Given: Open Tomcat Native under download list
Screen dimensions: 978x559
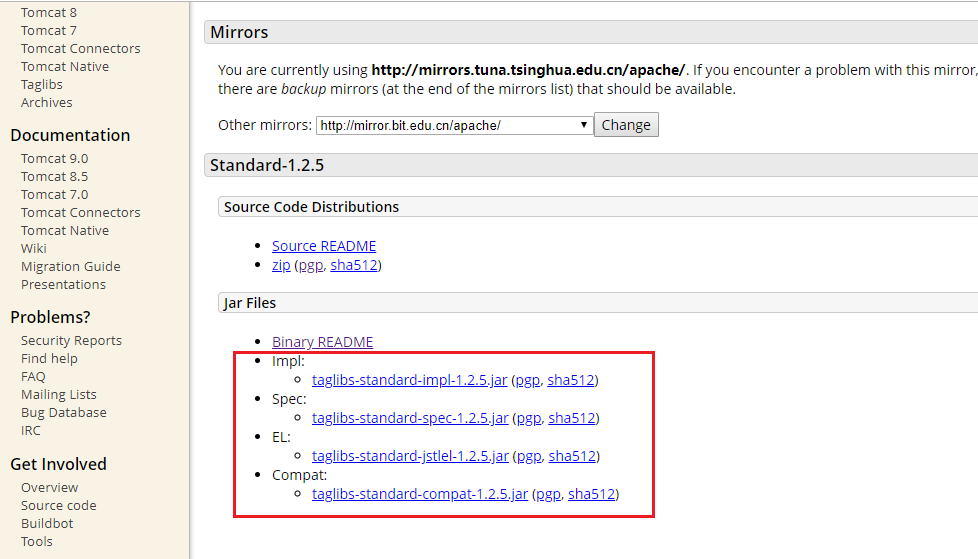Looking at the screenshot, I should click(x=65, y=67).
